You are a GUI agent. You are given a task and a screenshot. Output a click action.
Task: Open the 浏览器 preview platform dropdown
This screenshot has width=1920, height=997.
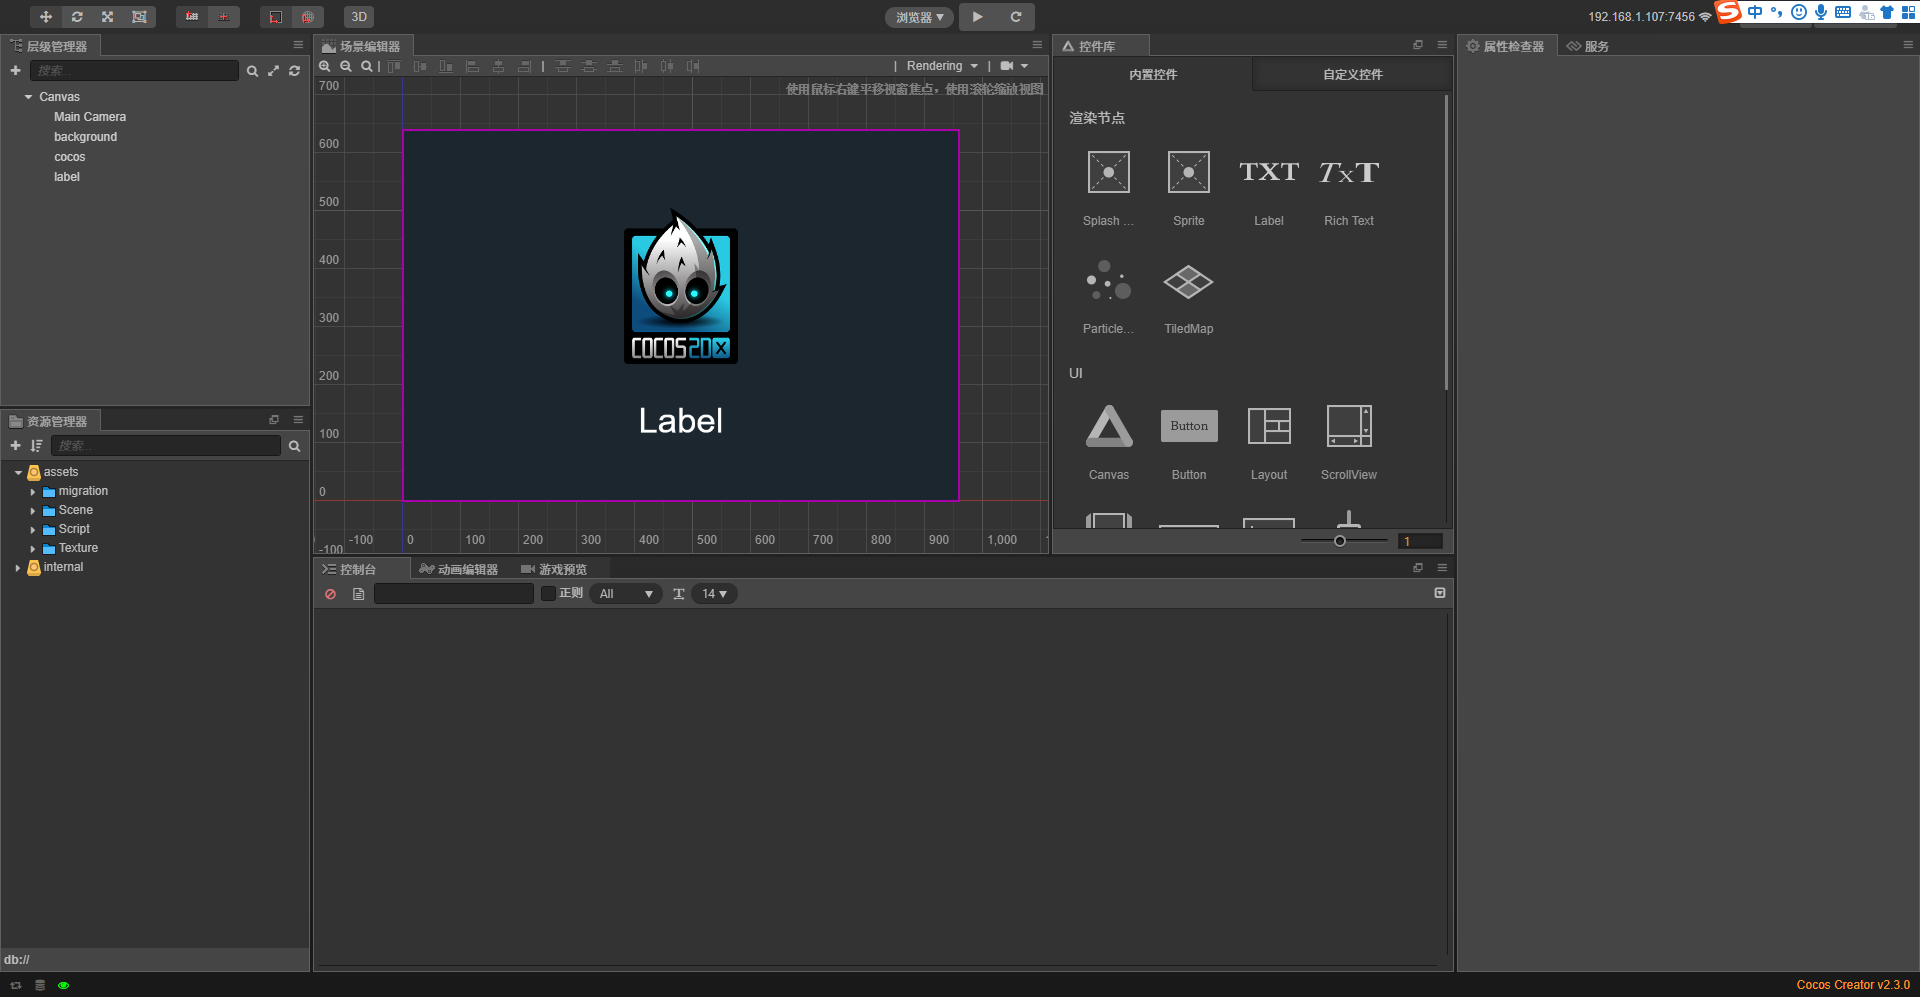[919, 17]
